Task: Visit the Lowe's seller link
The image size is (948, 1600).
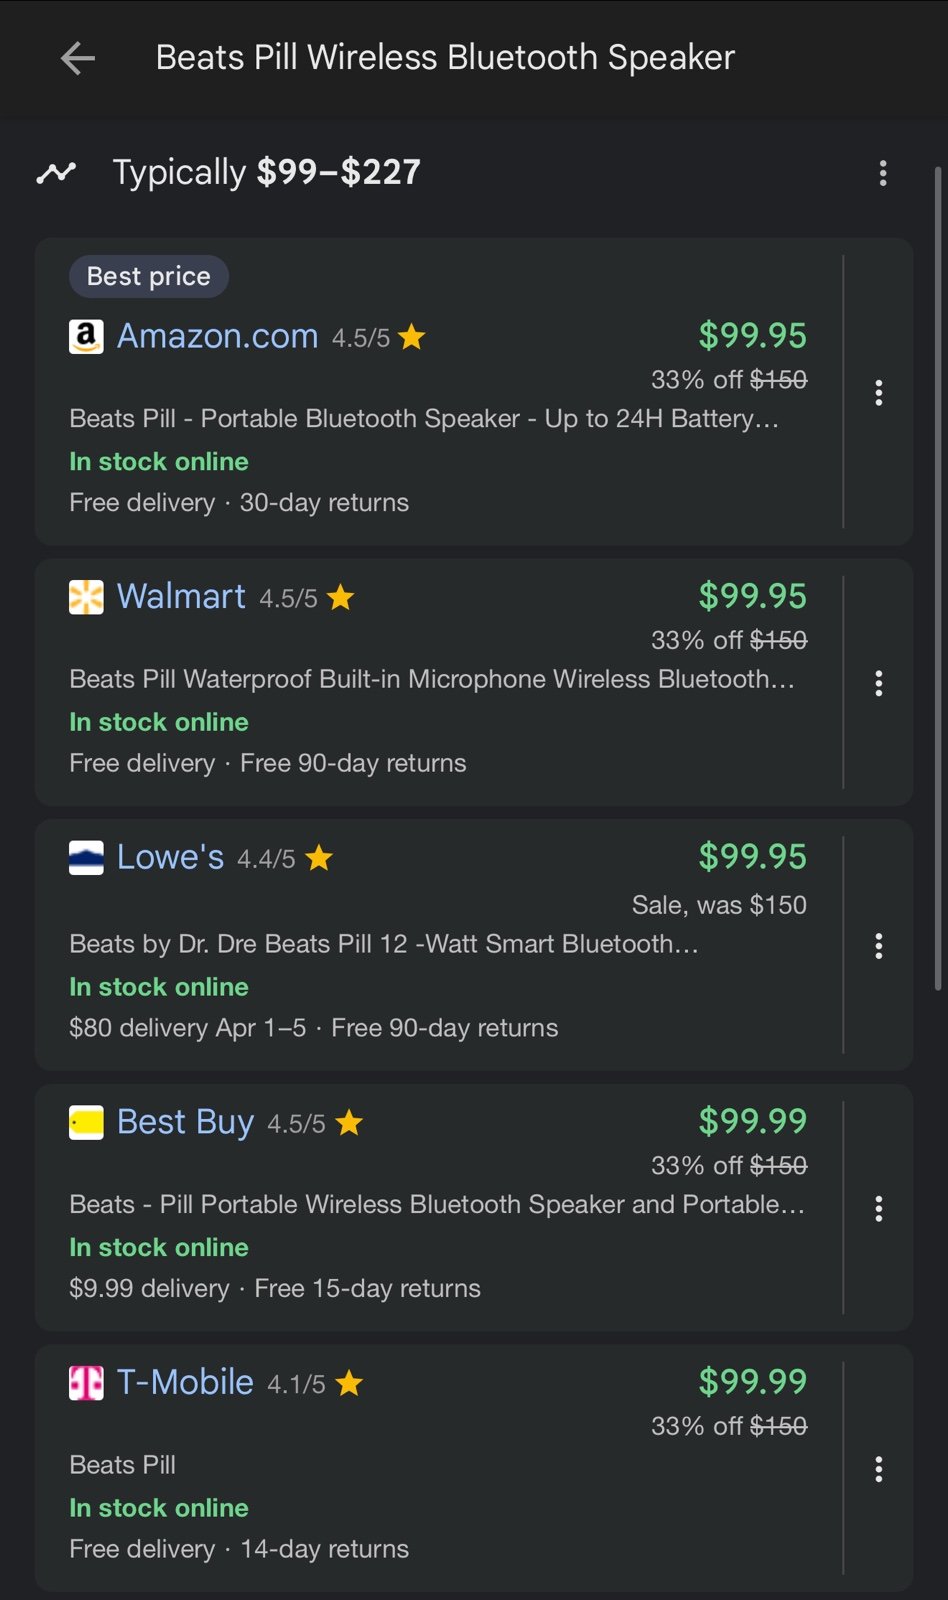Action: coord(170,857)
